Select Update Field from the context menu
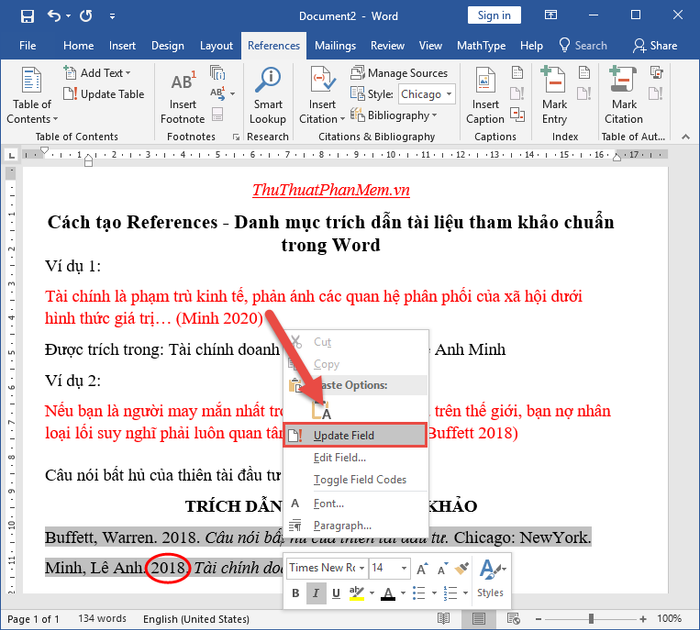The width and height of the screenshot is (700, 630). tap(355, 435)
